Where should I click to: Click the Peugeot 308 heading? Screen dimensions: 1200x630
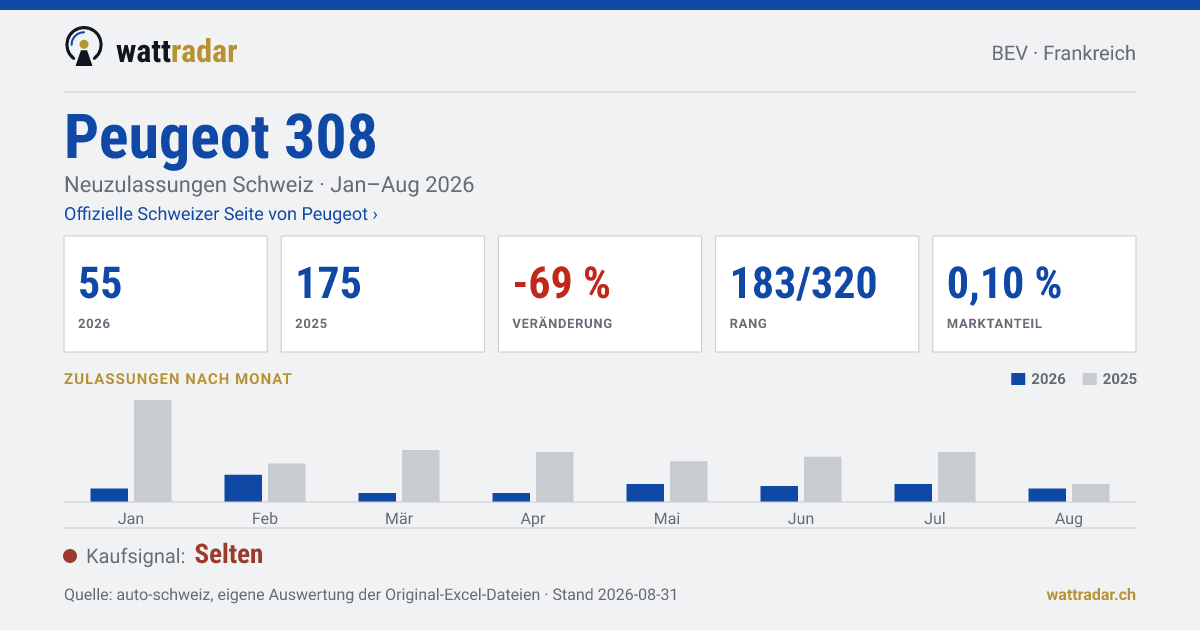pyautogui.click(x=221, y=137)
